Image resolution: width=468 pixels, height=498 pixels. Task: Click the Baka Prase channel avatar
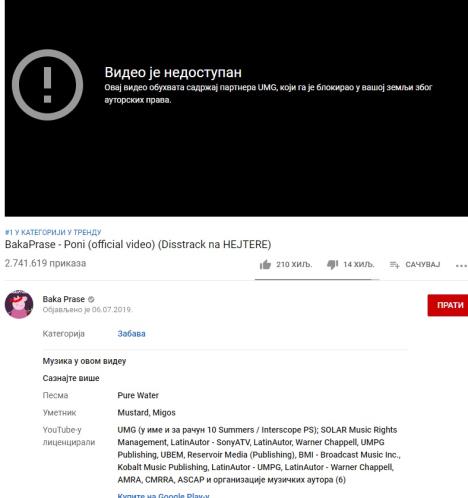pyautogui.click(x=19, y=304)
